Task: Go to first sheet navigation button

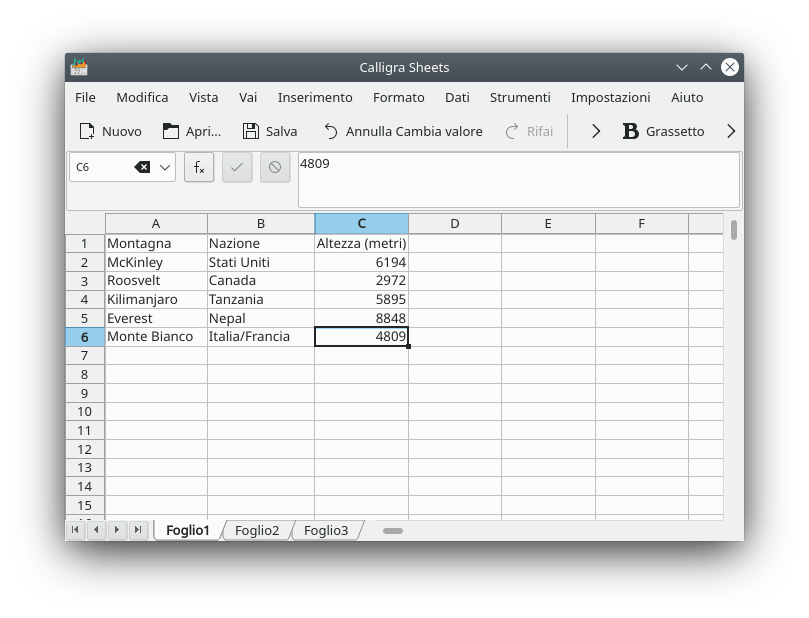Action: [75, 530]
